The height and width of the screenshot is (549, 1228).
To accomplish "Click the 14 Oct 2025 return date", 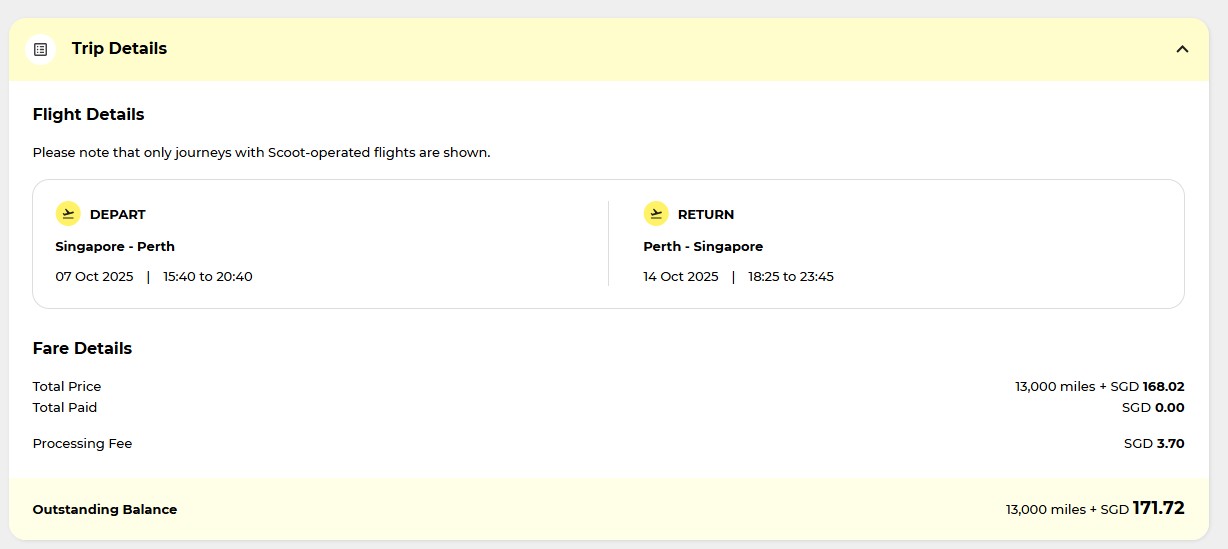I will 681,277.
